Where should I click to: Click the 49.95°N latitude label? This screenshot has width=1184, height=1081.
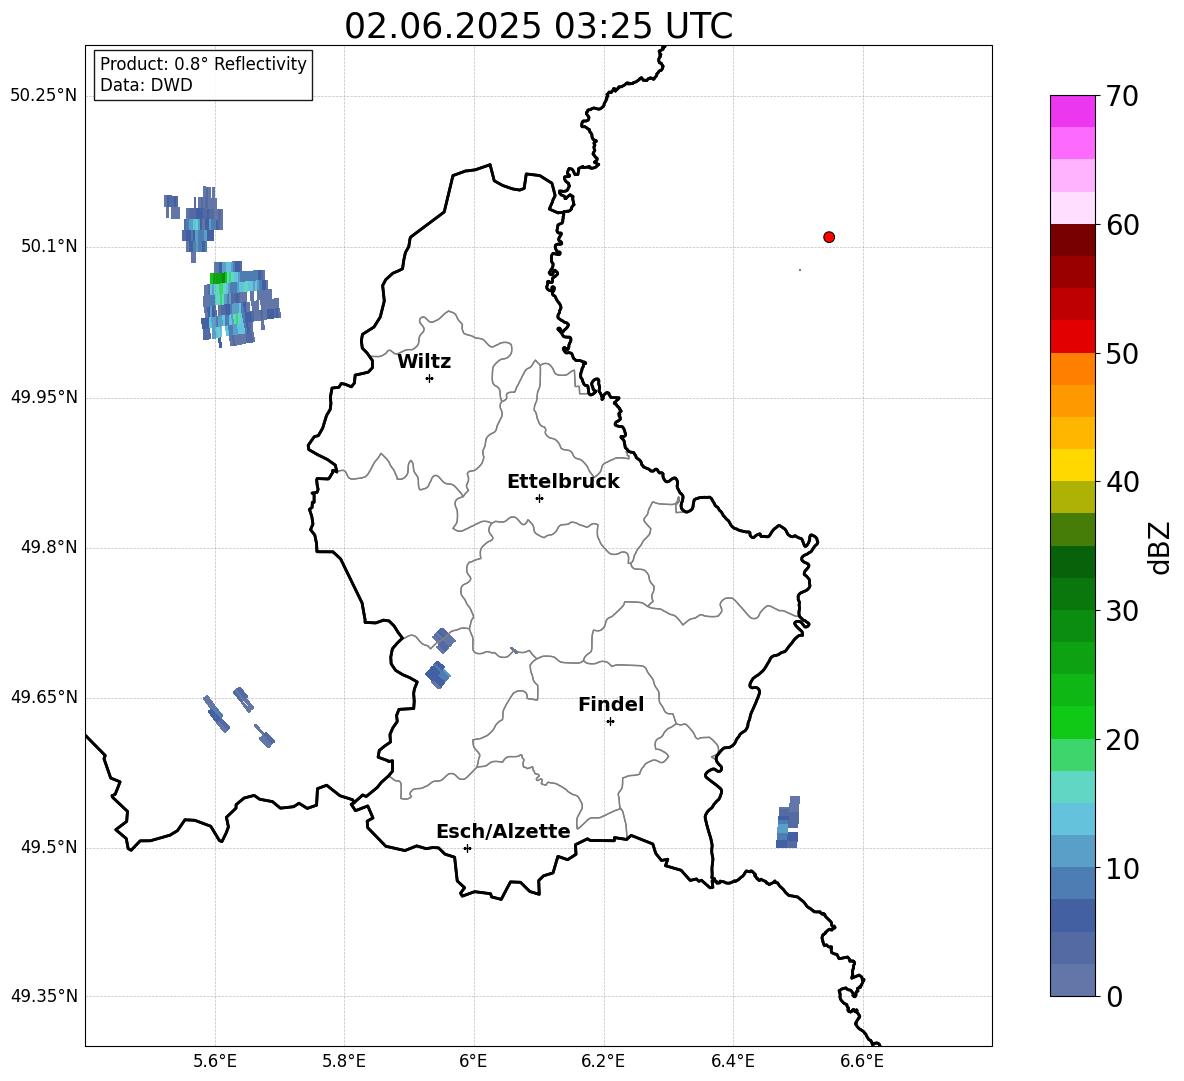point(44,397)
